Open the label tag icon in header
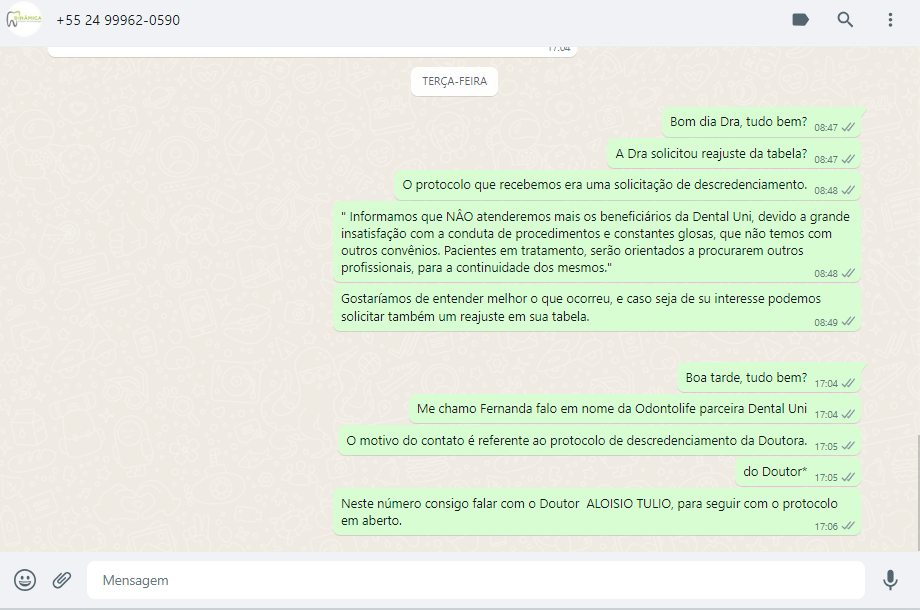 (800, 20)
